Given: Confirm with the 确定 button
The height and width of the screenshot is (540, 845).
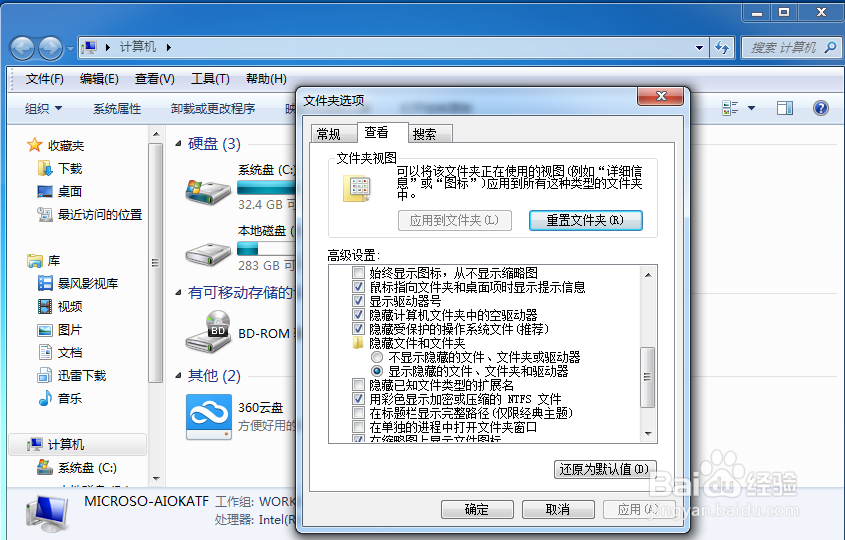Looking at the screenshot, I should pos(477,509).
